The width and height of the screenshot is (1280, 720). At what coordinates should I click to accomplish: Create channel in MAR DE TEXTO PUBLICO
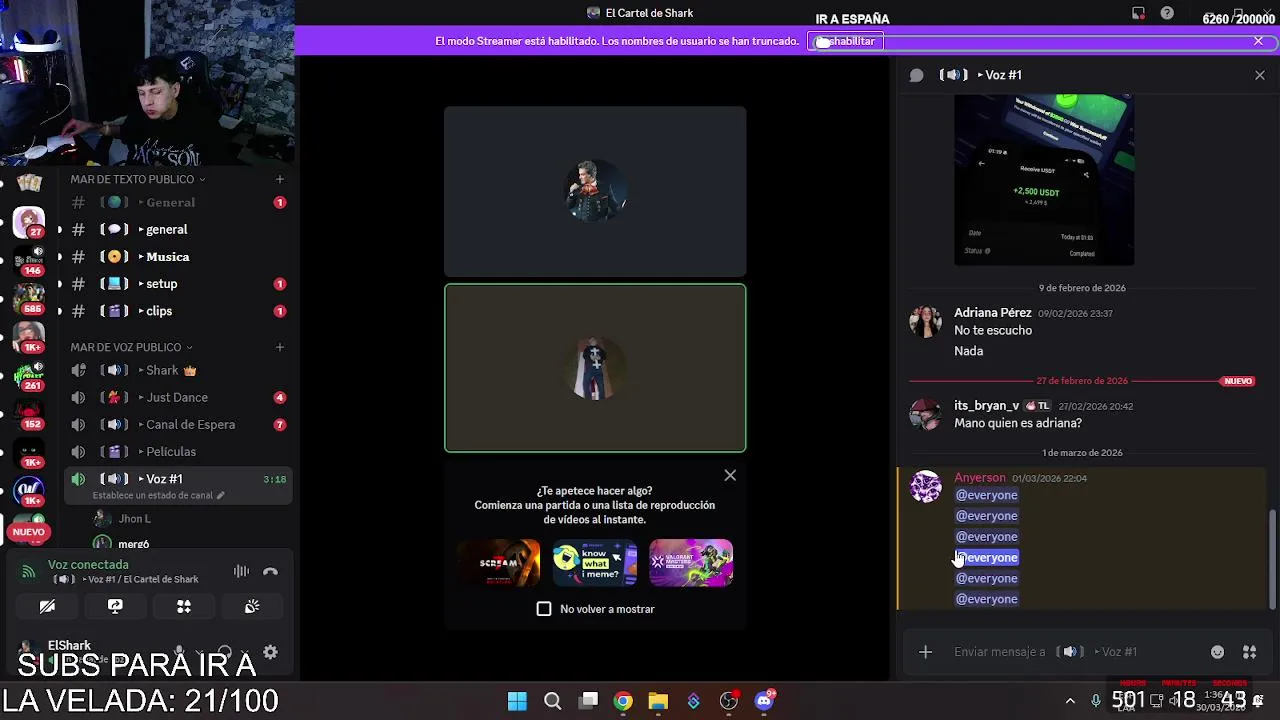(x=279, y=179)
